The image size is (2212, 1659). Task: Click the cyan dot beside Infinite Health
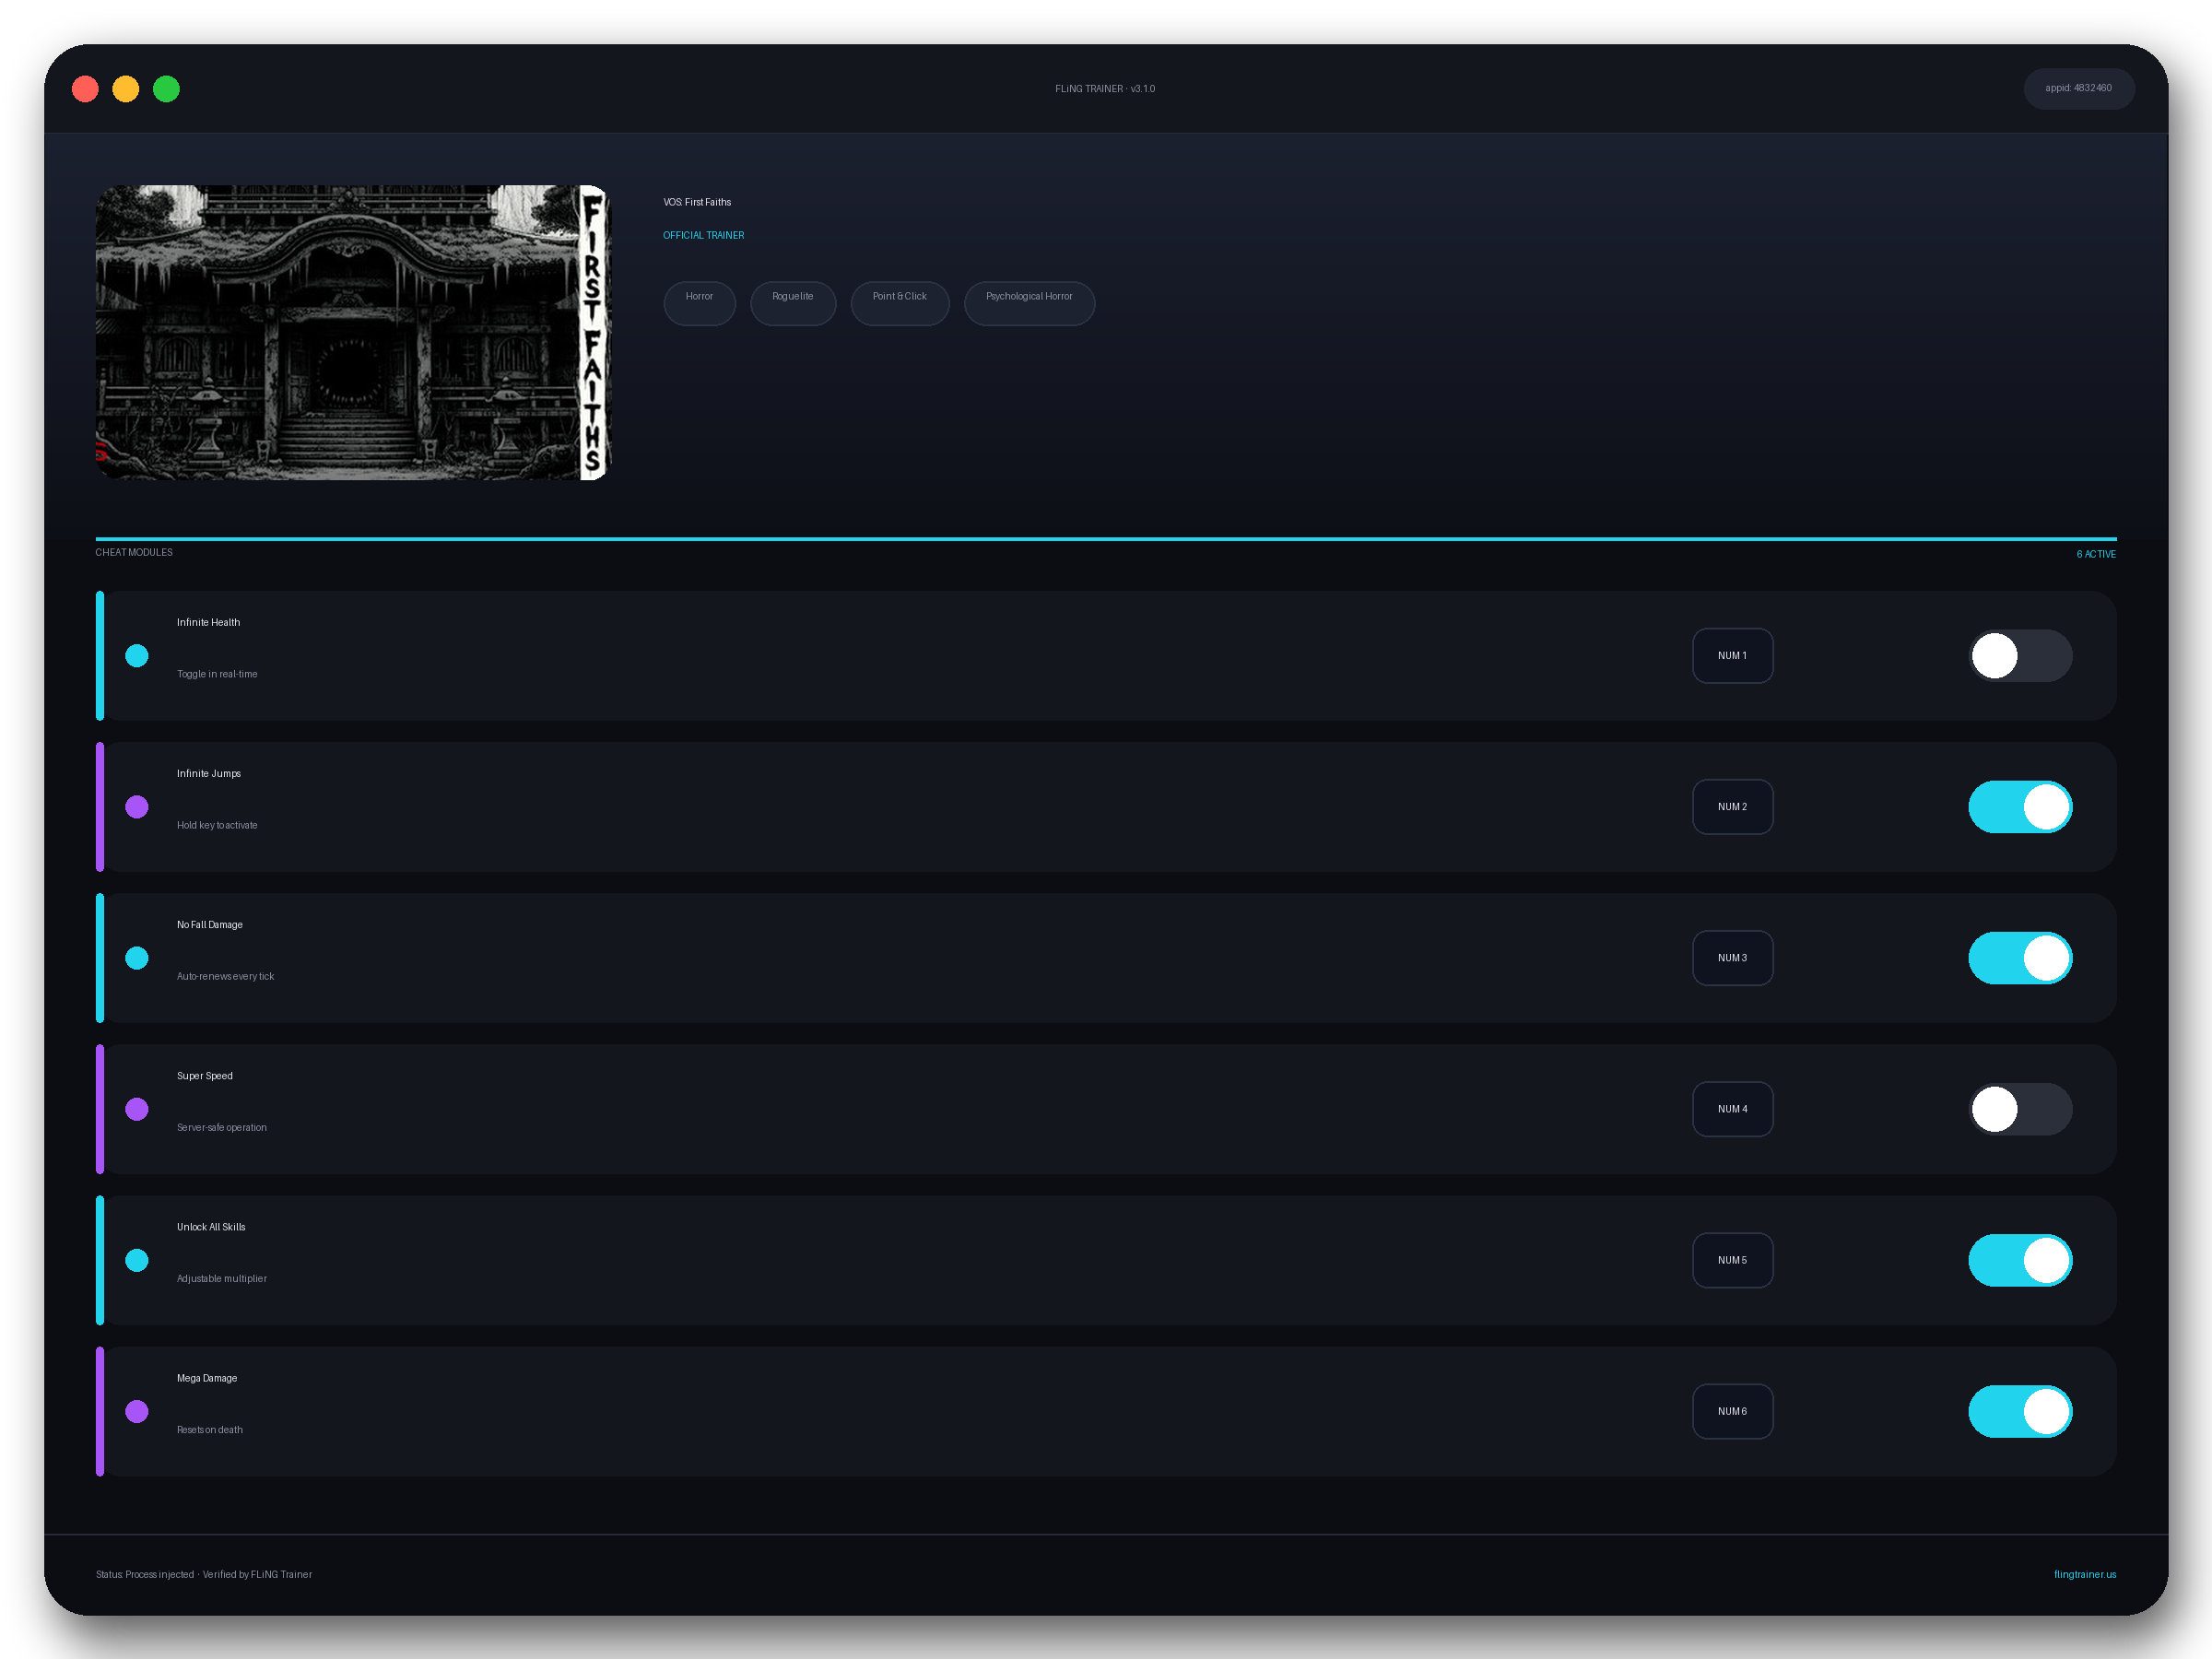point(137,656)
